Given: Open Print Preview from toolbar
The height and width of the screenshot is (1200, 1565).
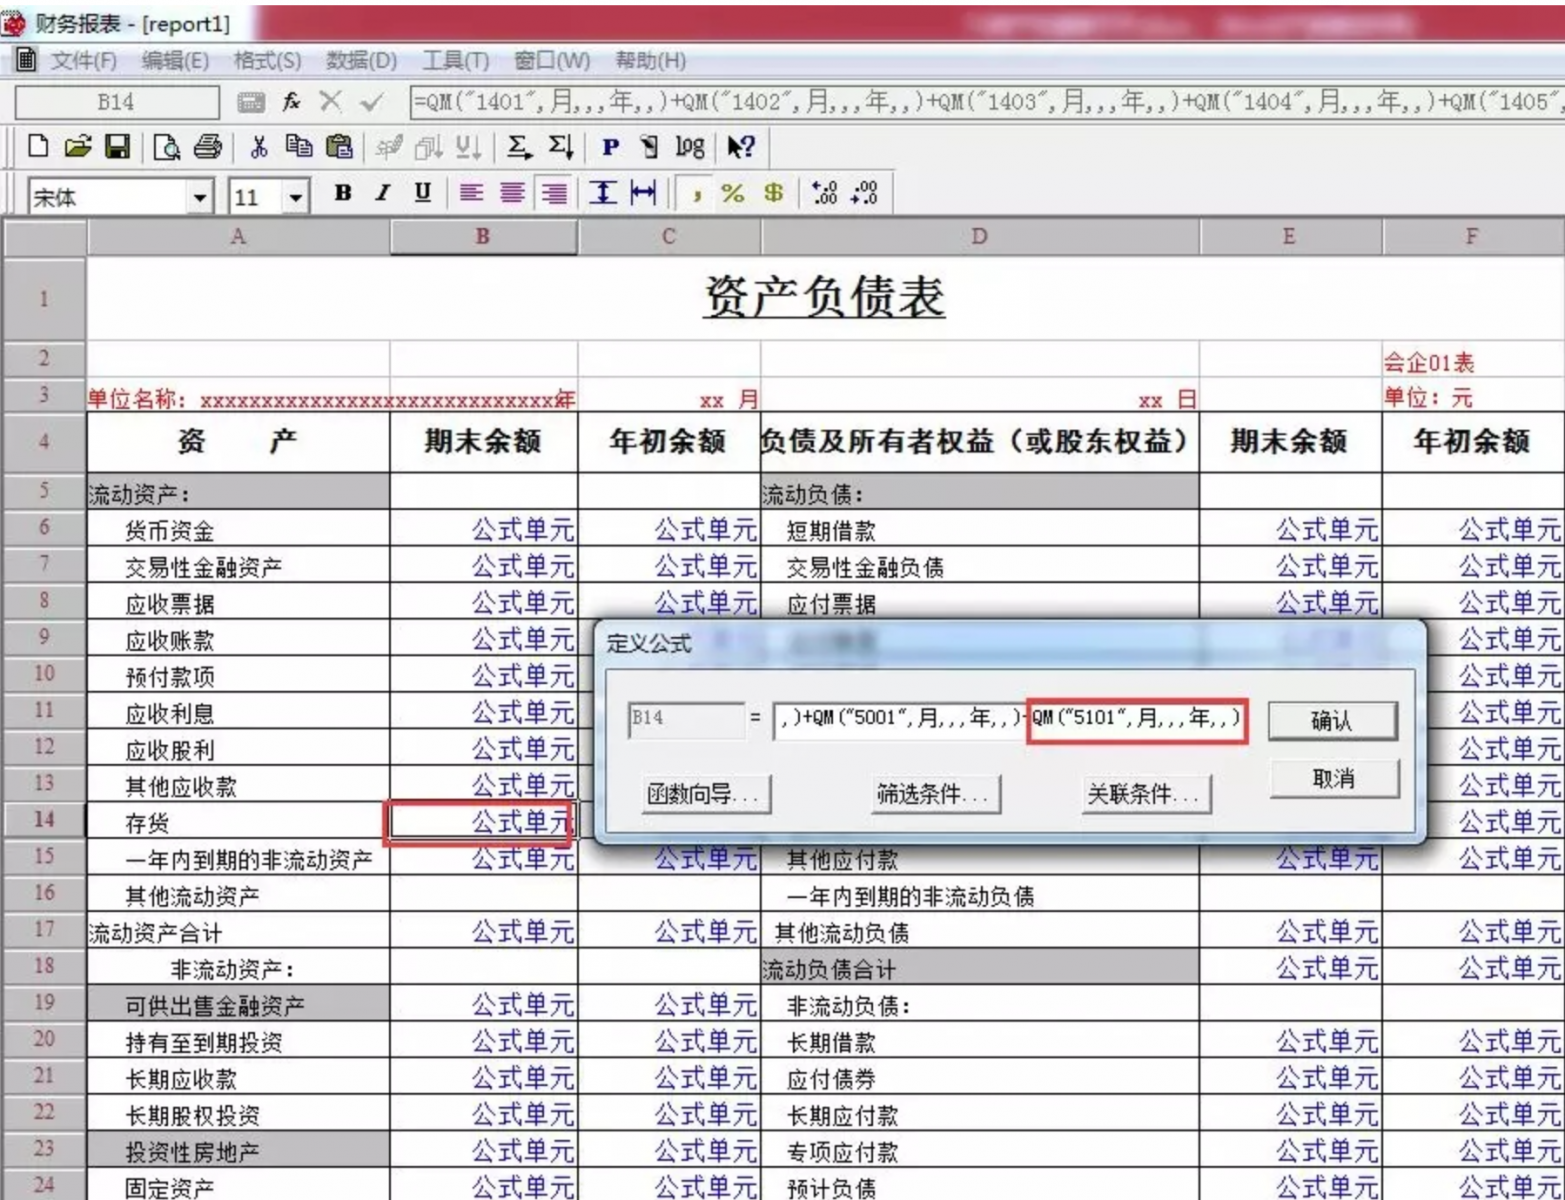Looking at the screenshot, I should coord(167,148).
